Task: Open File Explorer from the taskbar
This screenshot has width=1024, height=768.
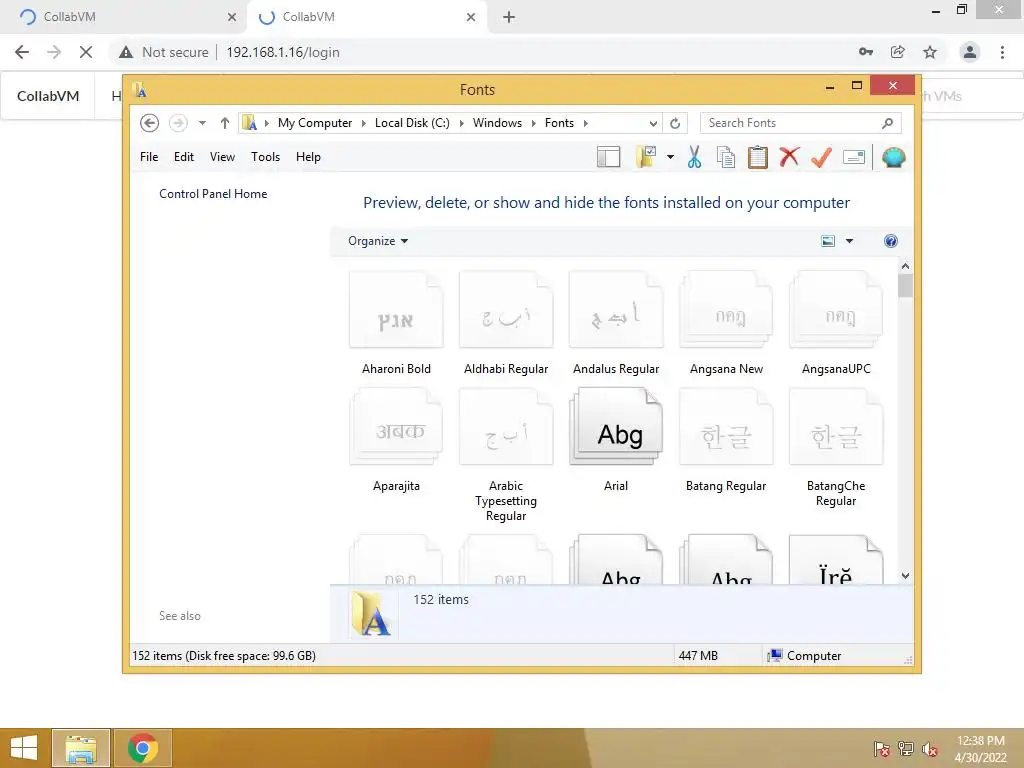Action: point(81,748)
